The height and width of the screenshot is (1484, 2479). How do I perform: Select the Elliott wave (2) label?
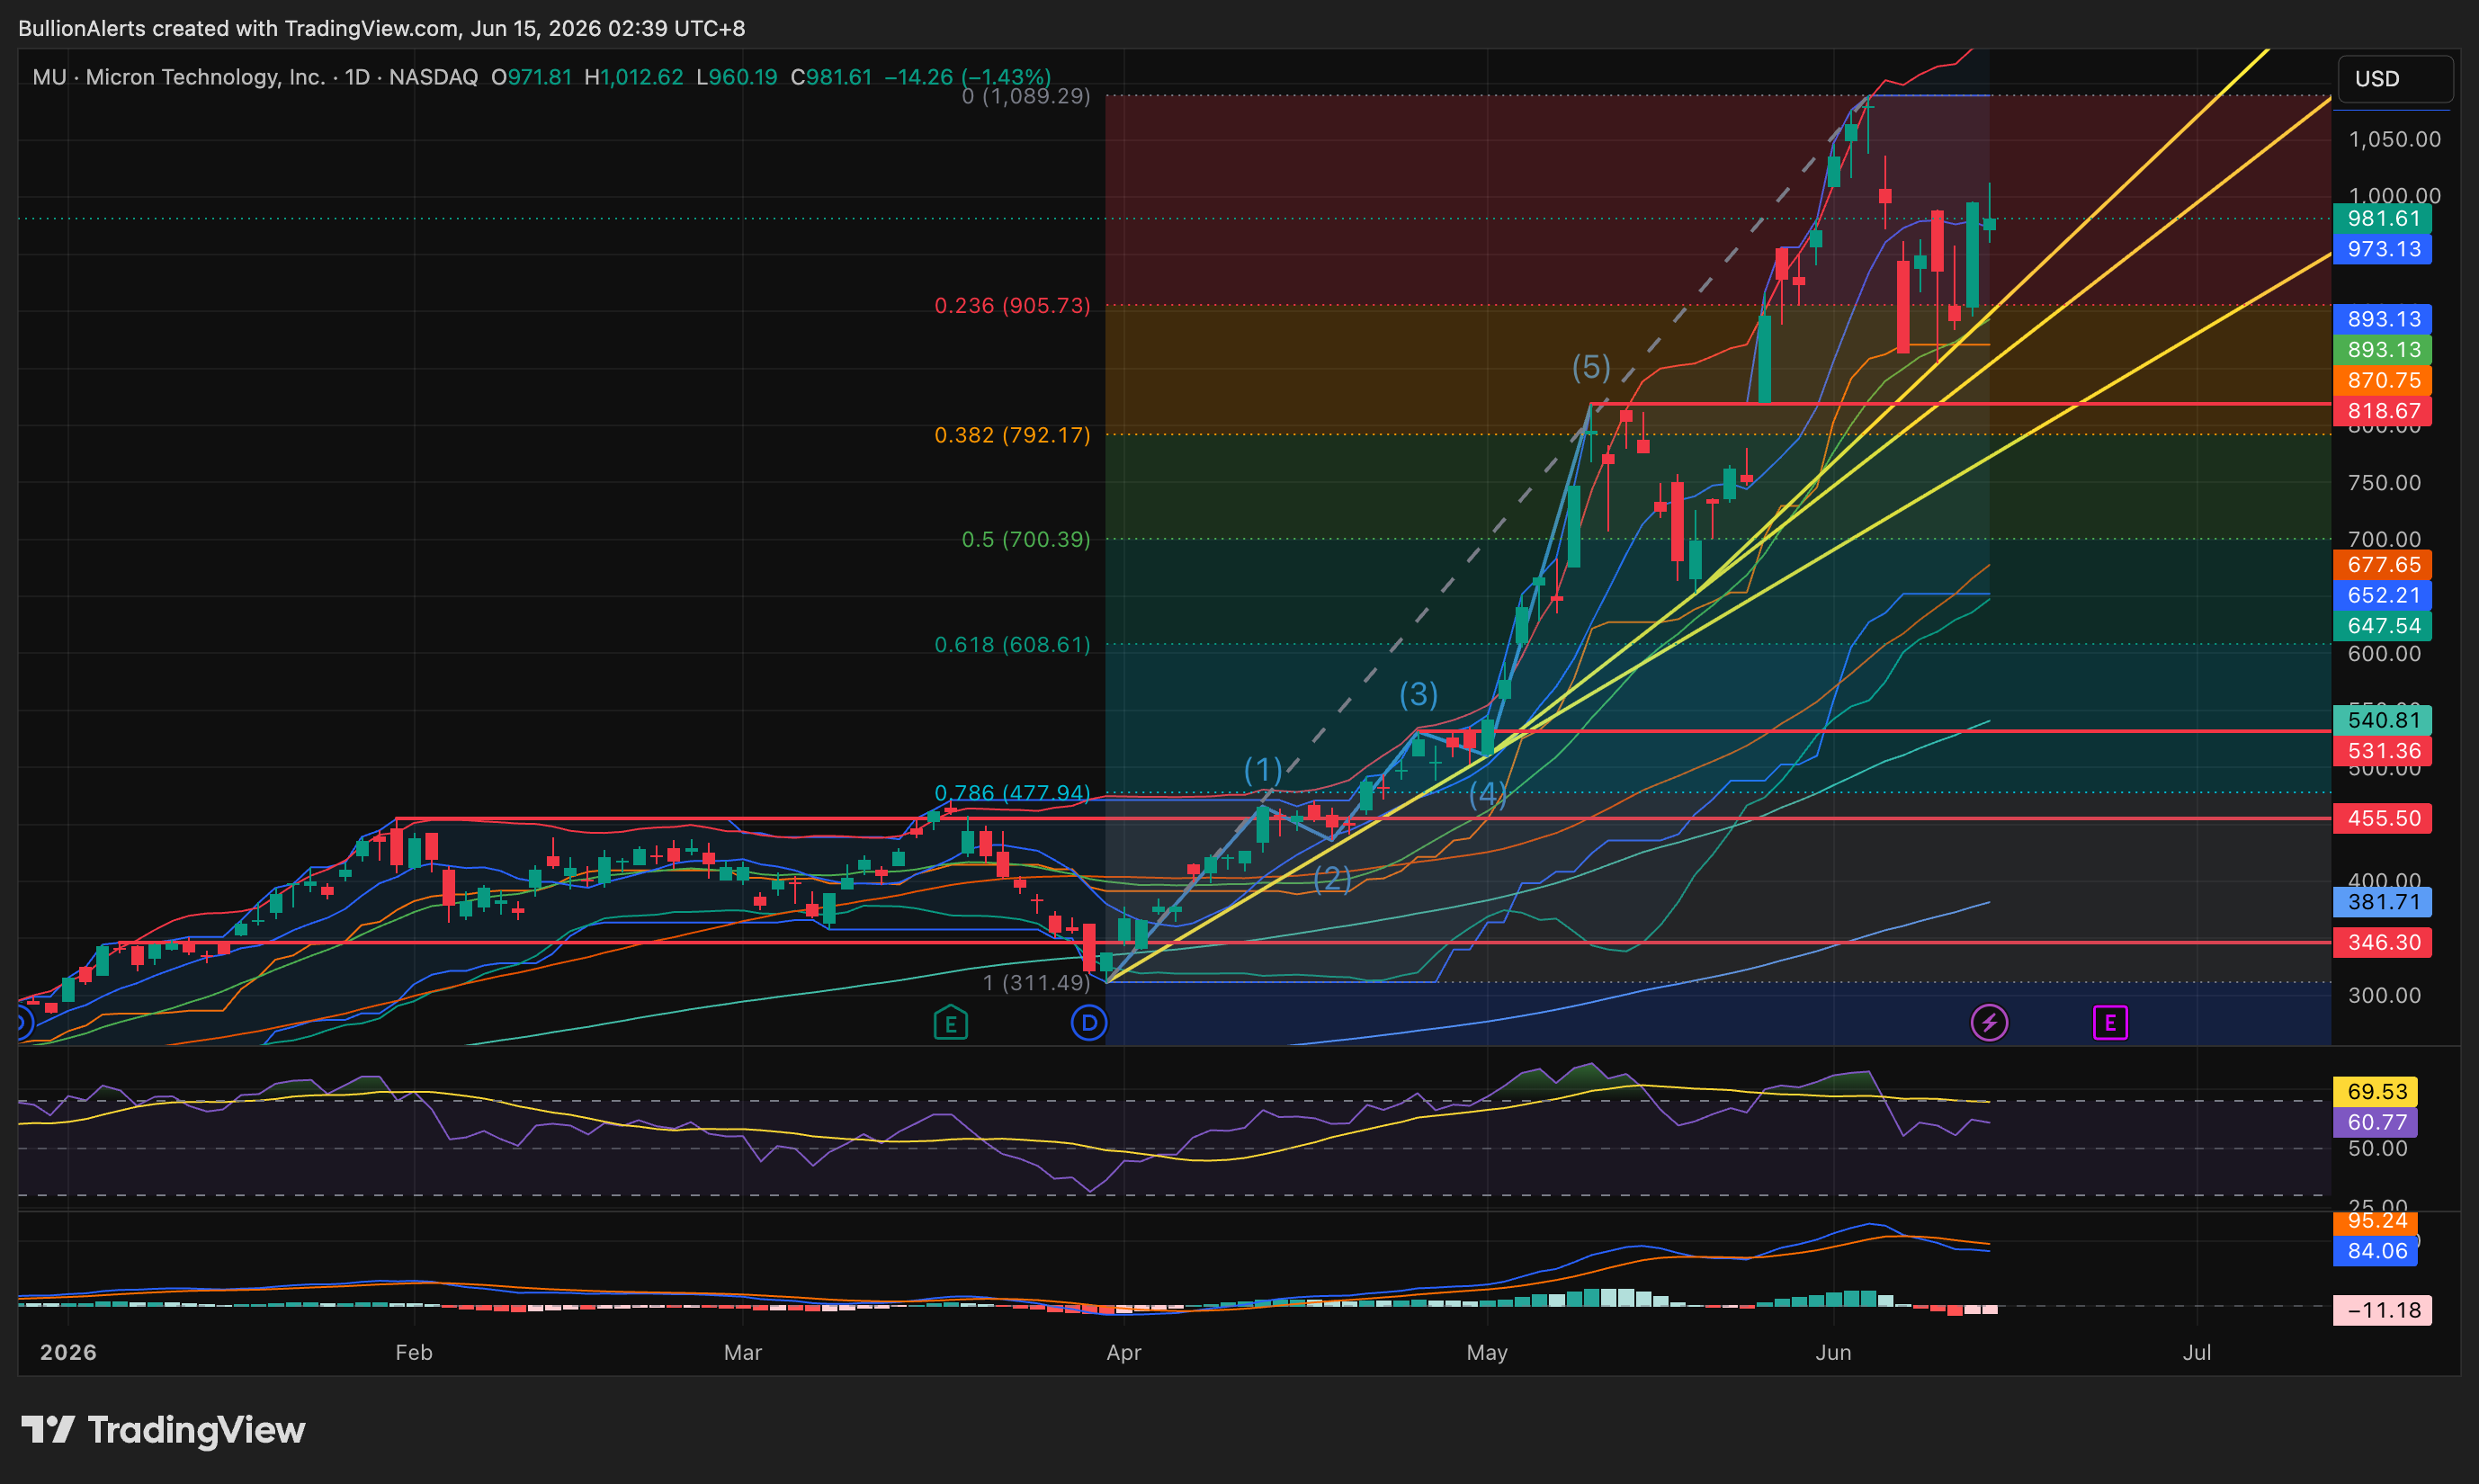[x=1332, y=878]
